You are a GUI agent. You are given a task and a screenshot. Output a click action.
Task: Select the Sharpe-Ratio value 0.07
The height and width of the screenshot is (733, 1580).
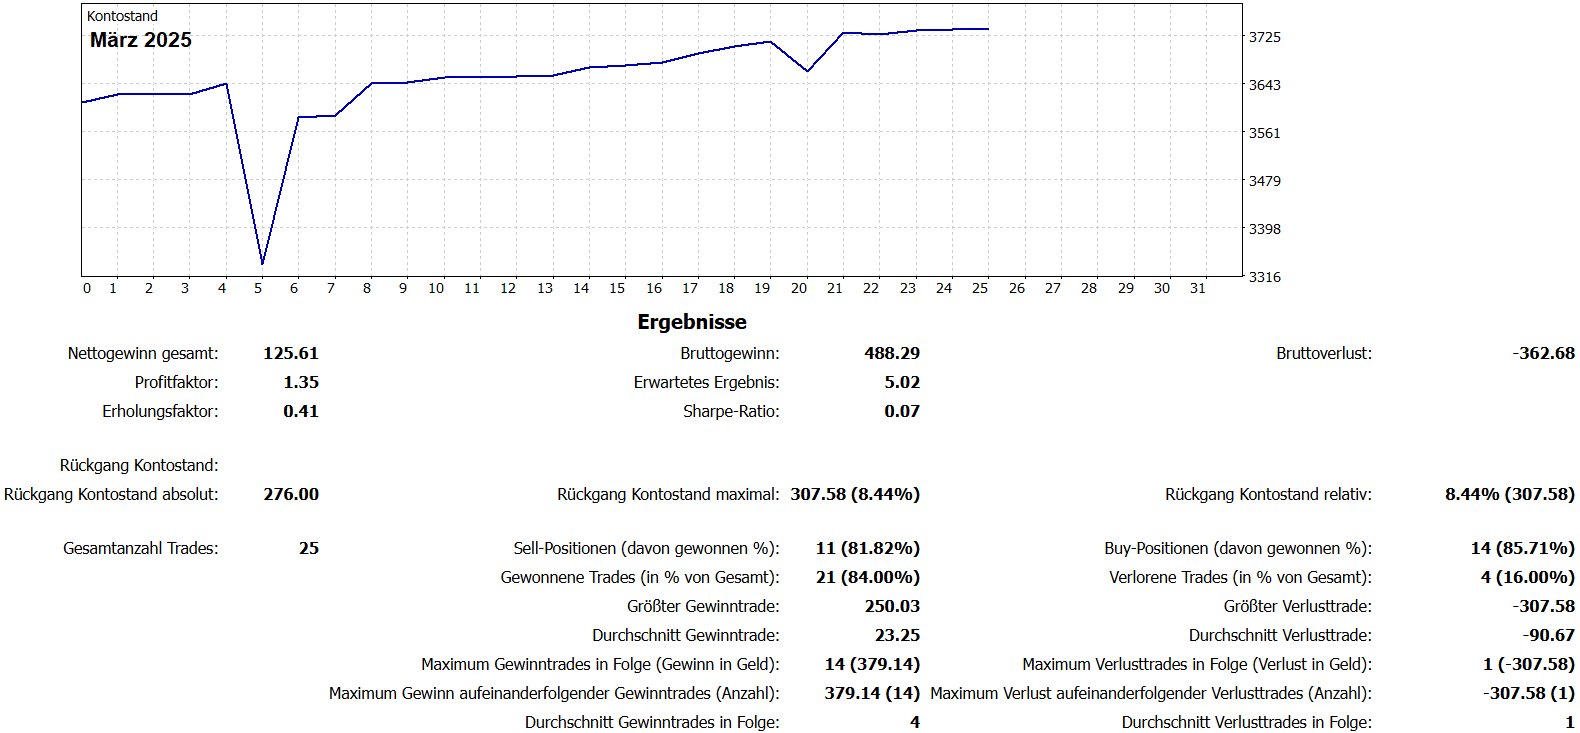click(902, 411)
